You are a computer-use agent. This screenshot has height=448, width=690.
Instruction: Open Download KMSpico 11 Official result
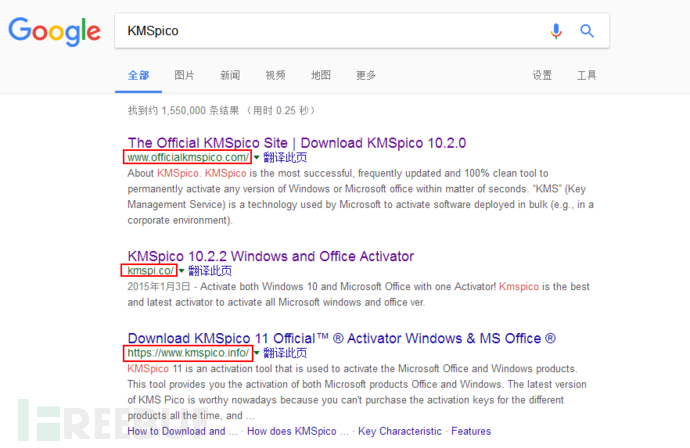341,338
